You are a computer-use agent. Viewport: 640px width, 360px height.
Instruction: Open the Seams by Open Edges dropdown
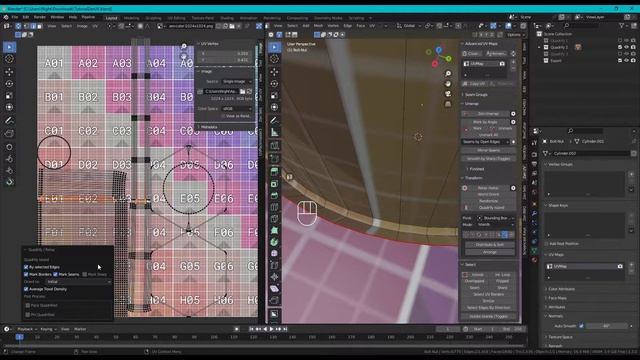click(x=486, y=142)
